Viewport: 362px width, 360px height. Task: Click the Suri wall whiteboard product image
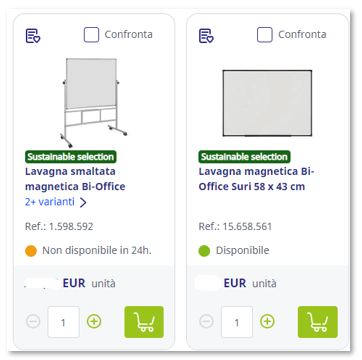pos(267,103)
